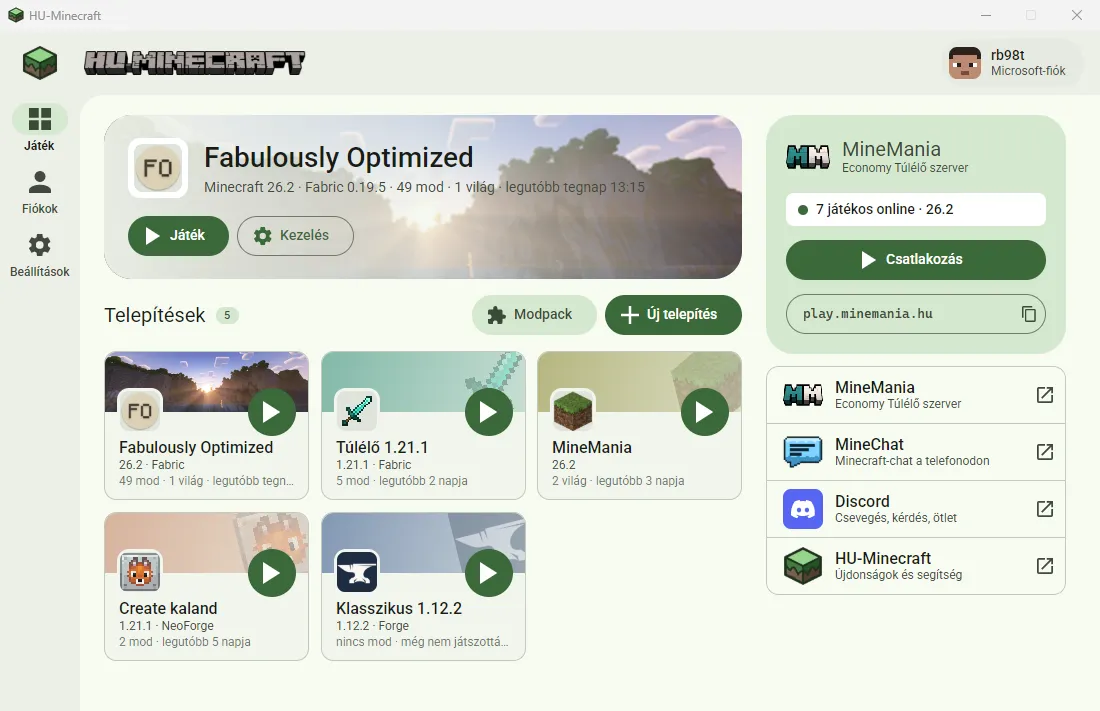Join the MineMania server with Csatlakozás

(x=915, y=260)
